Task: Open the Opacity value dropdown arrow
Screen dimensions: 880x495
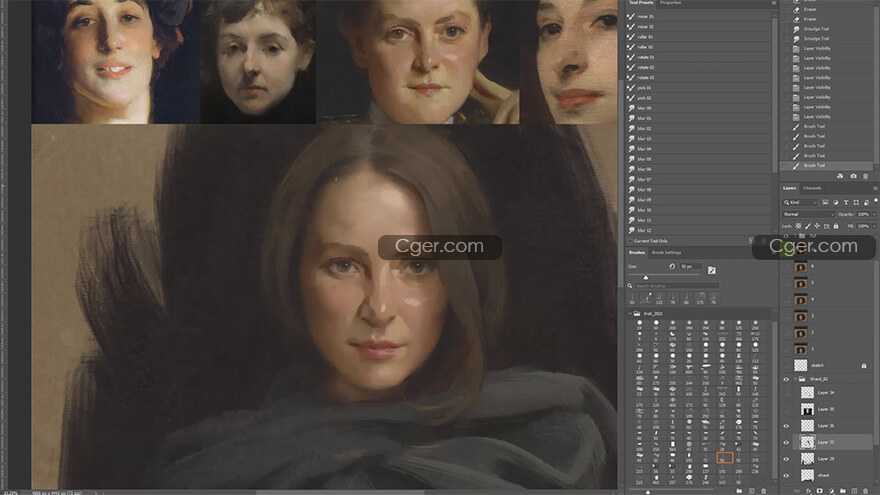Action: tap(874, 214)
